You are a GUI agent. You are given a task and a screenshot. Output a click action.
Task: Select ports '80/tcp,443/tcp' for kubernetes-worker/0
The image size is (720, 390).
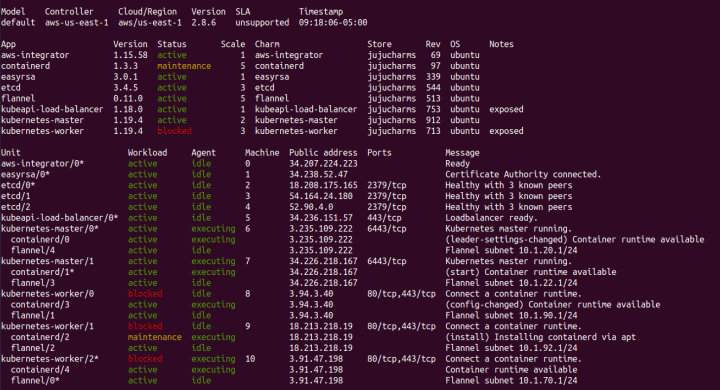(401, 294)
